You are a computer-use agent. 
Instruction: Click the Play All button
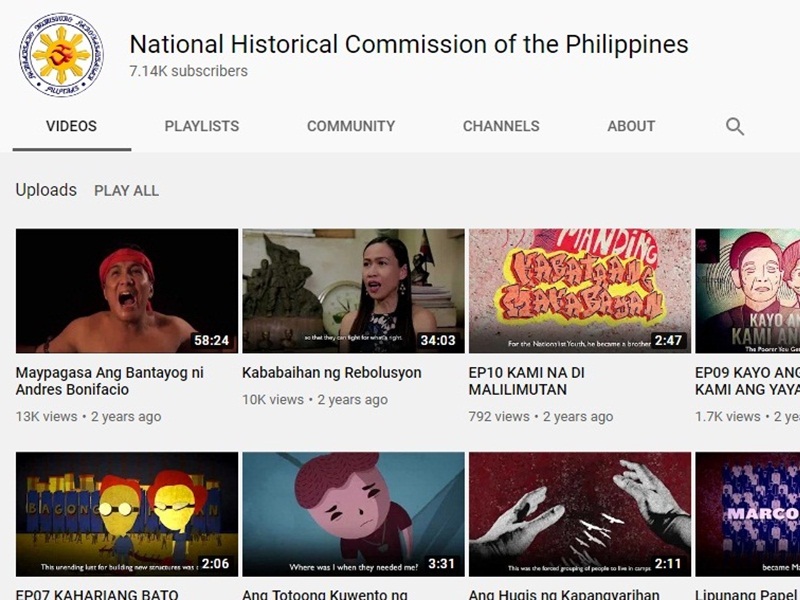127,191
